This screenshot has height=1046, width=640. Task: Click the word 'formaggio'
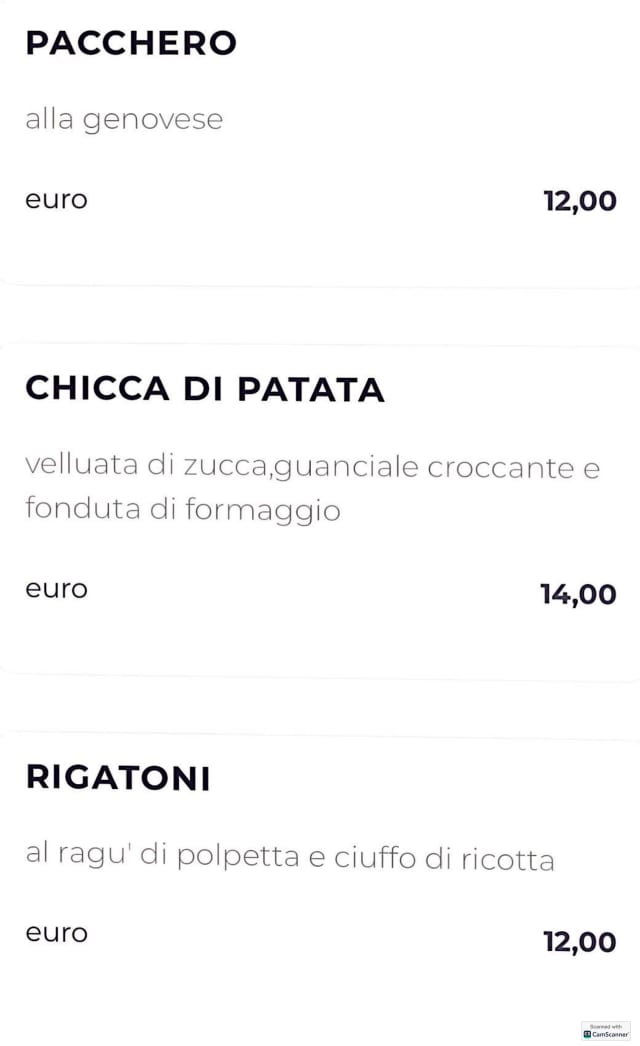[262, 511]
